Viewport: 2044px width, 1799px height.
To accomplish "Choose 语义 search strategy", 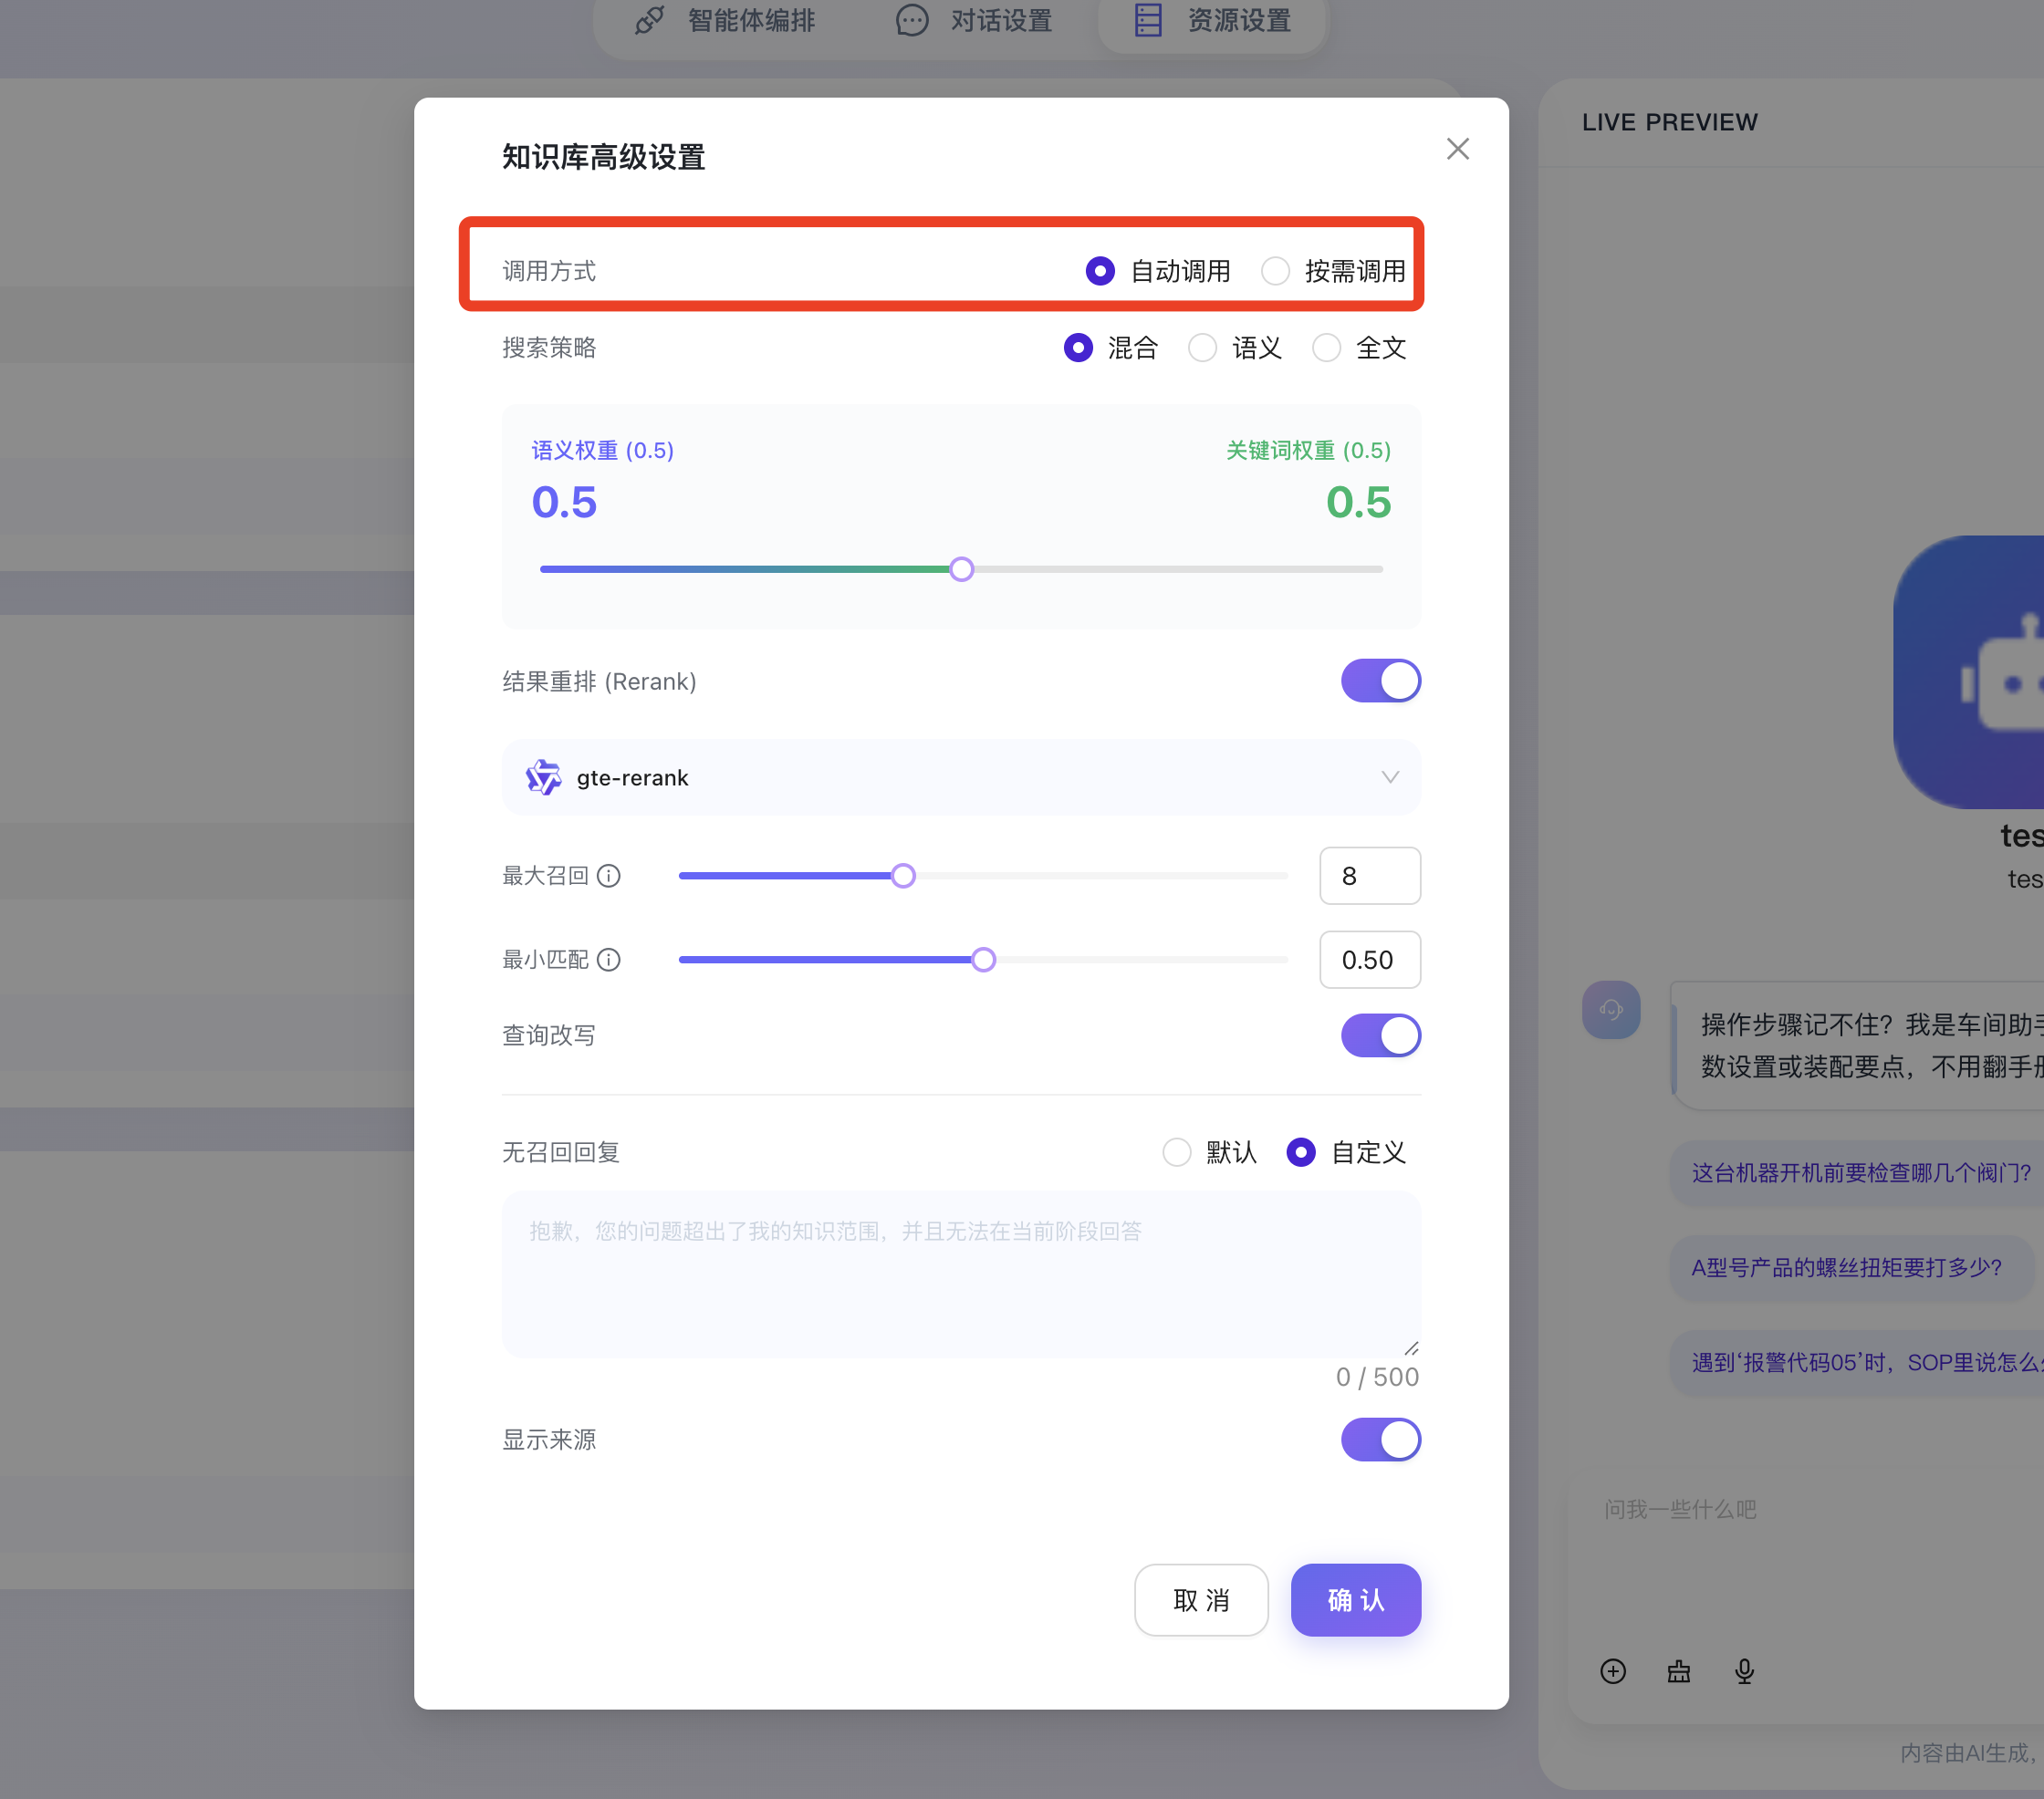I will point(1202,348).
